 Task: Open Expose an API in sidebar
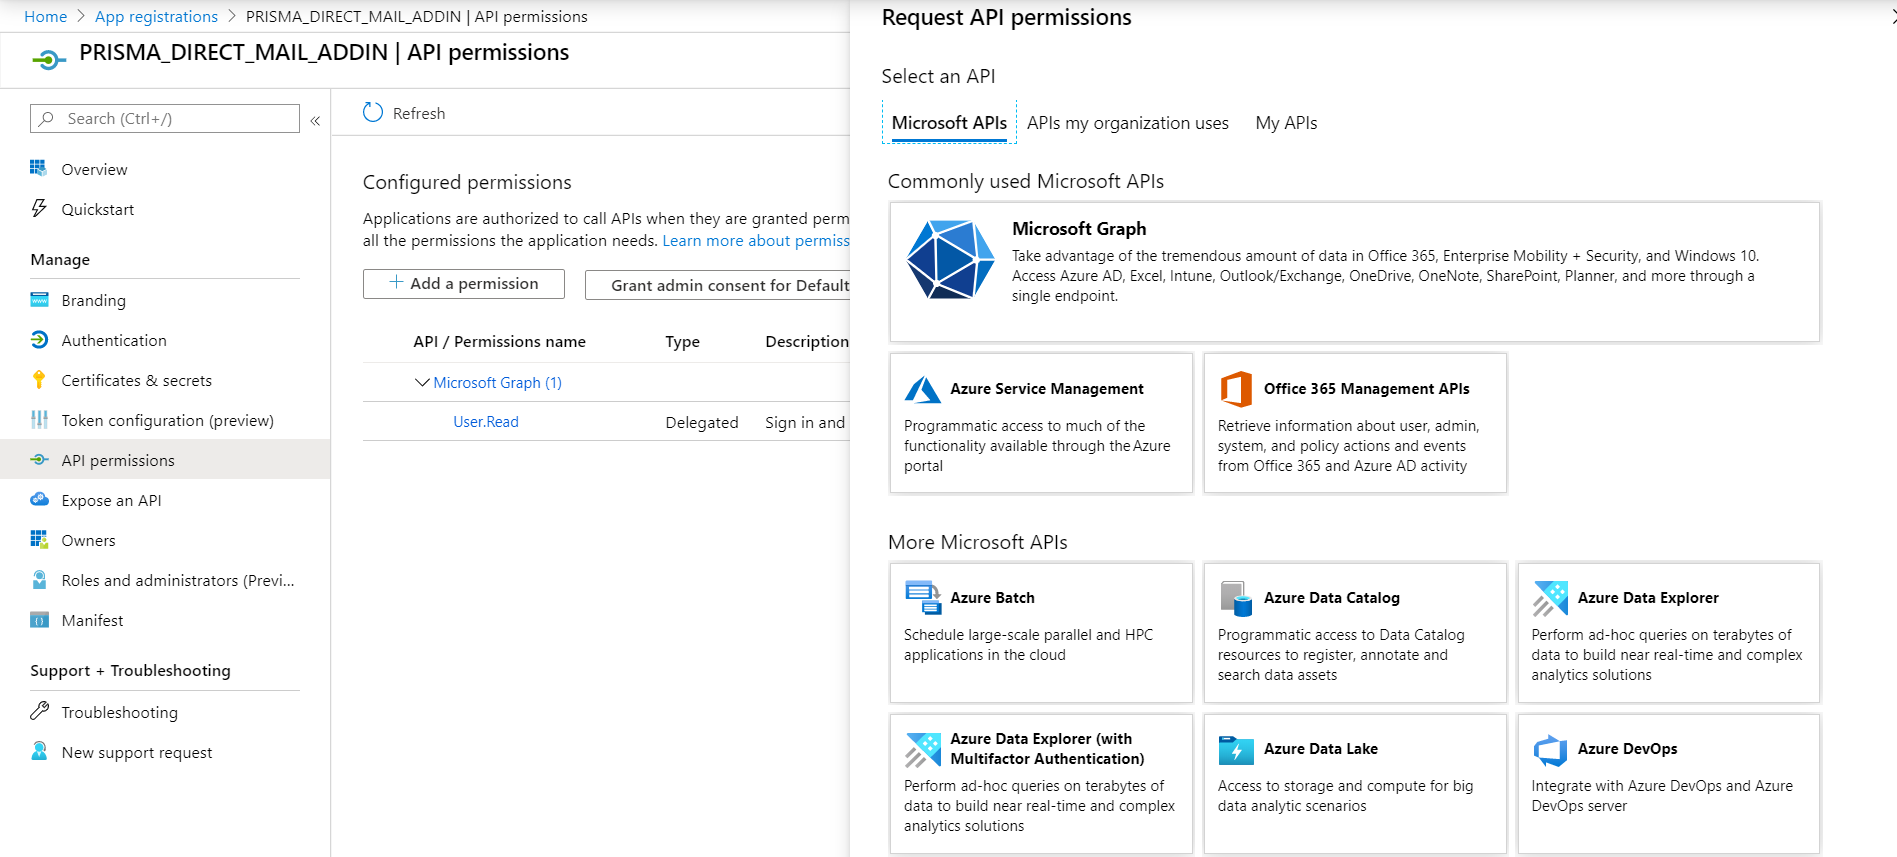(111, 500)
